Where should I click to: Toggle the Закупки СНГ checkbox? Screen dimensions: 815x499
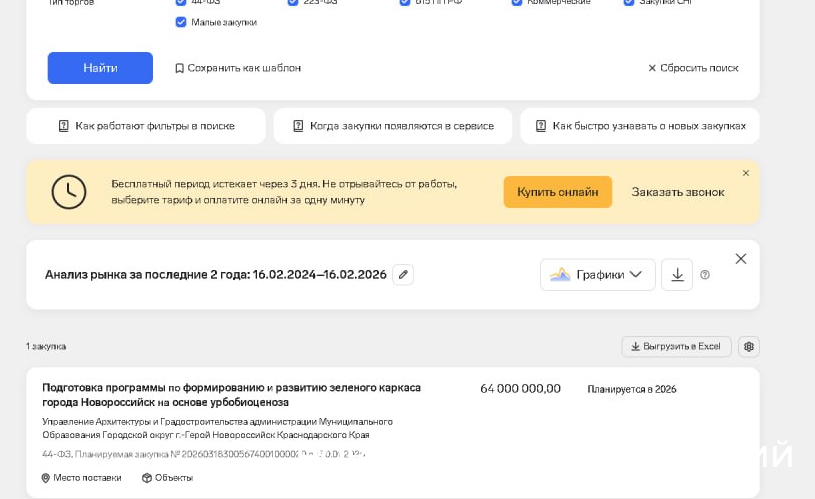coord(629,3)
